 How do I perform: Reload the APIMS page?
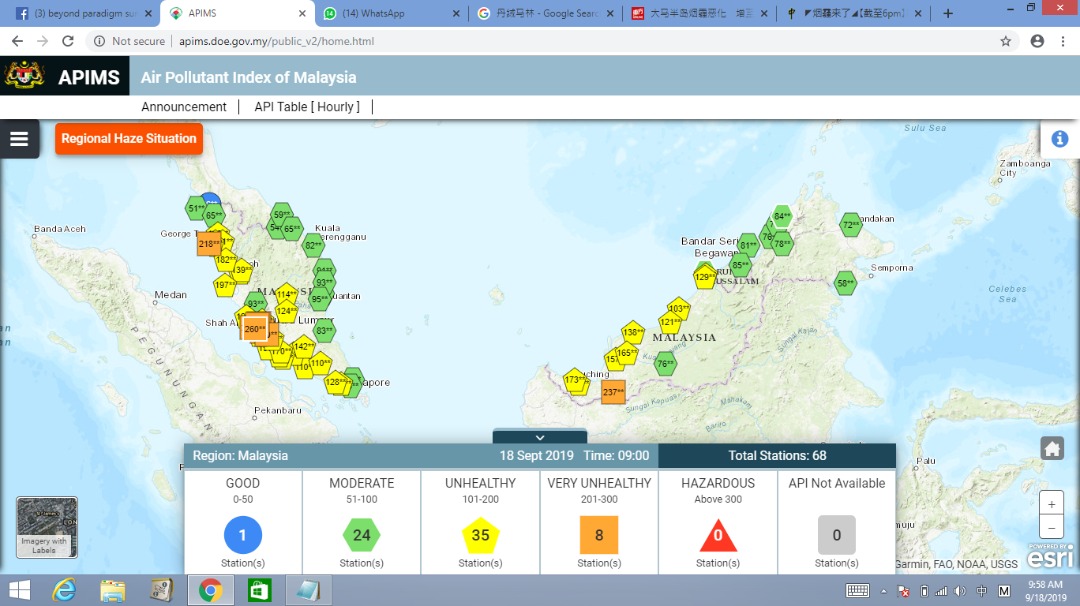point(68,41)
